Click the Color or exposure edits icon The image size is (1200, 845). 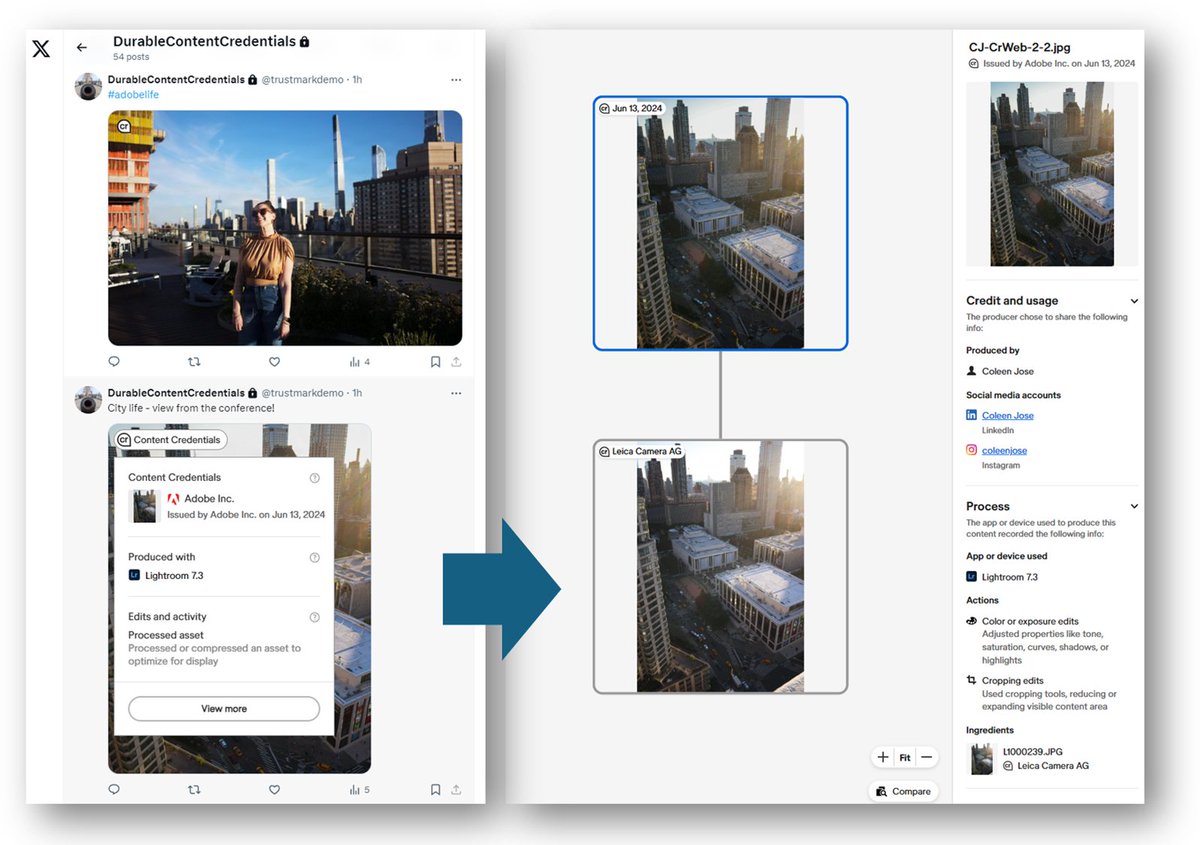pos(971,621)
